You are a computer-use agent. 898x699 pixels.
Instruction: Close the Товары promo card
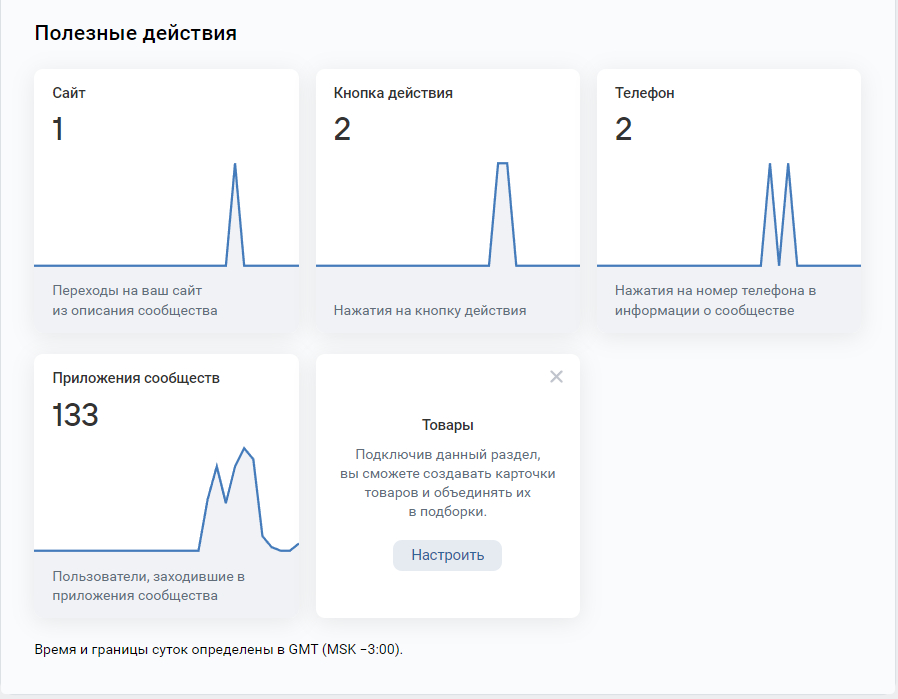(557, 377)
